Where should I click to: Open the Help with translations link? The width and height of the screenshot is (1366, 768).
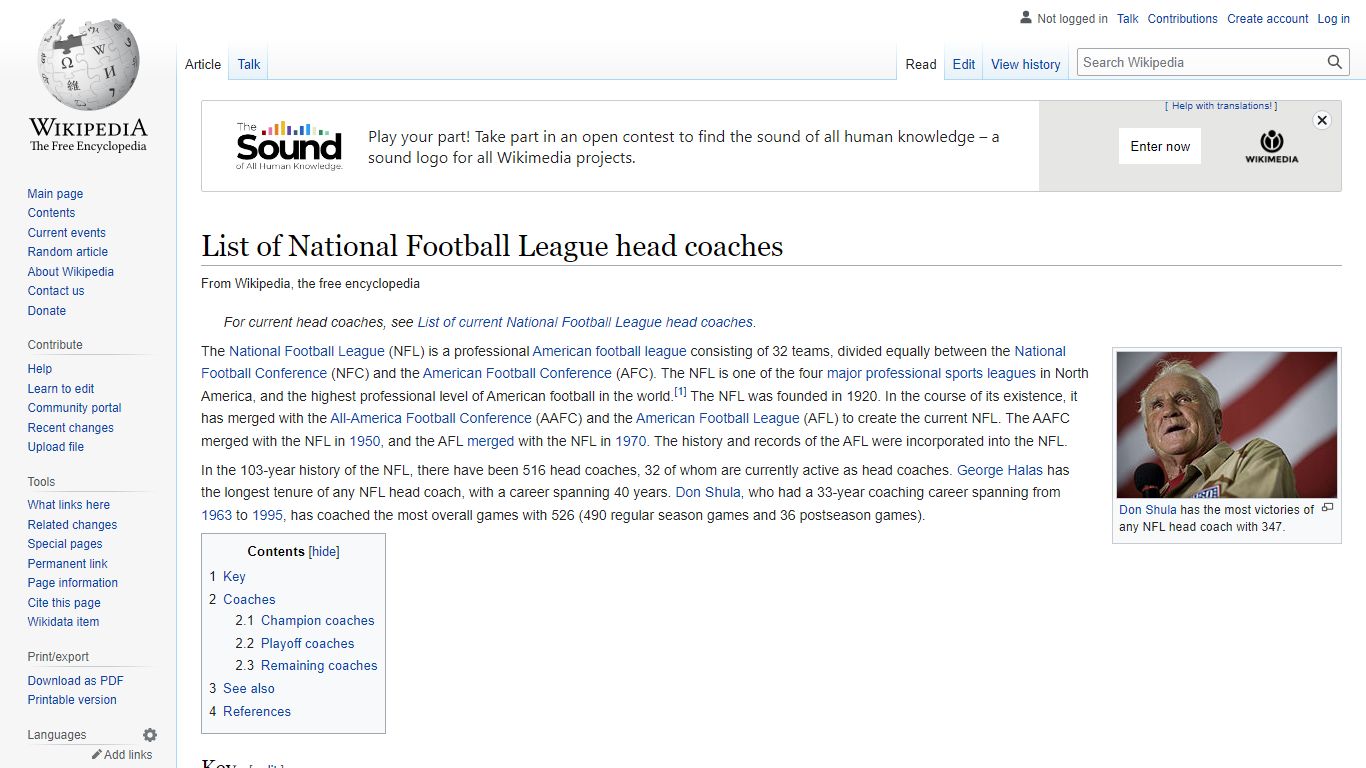point(1221,106)
